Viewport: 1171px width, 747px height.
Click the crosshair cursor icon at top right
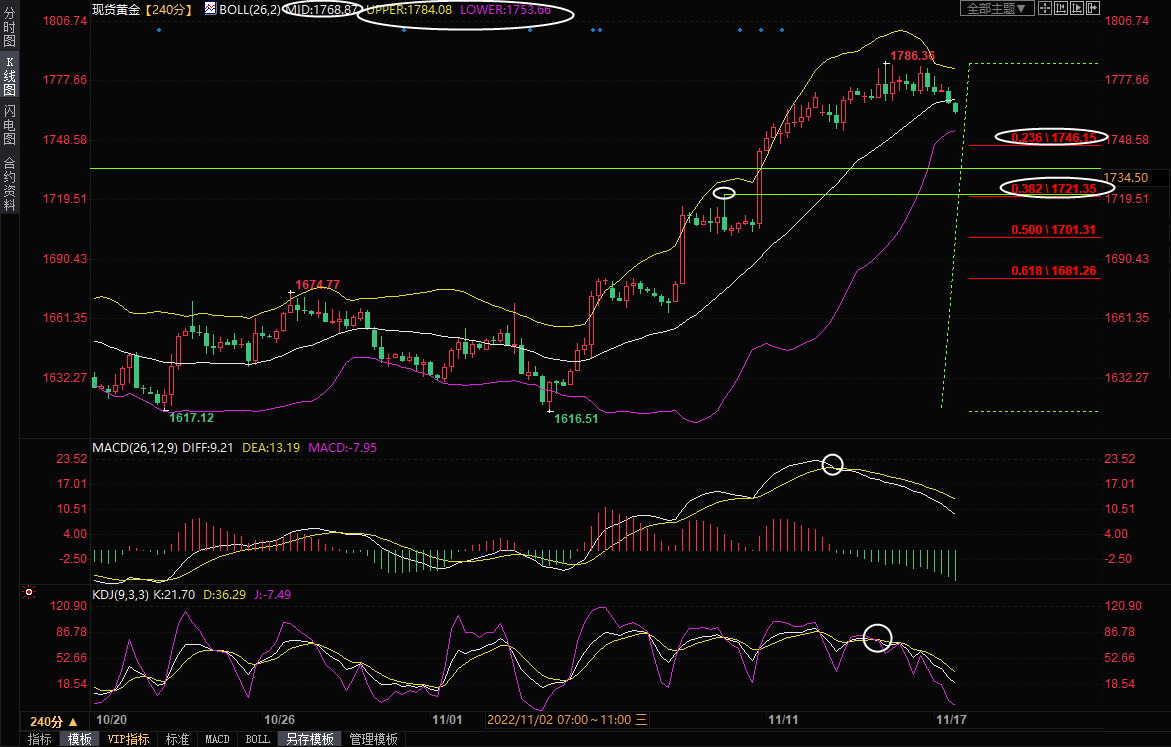pyautogui.click(x=1045, y=8)
